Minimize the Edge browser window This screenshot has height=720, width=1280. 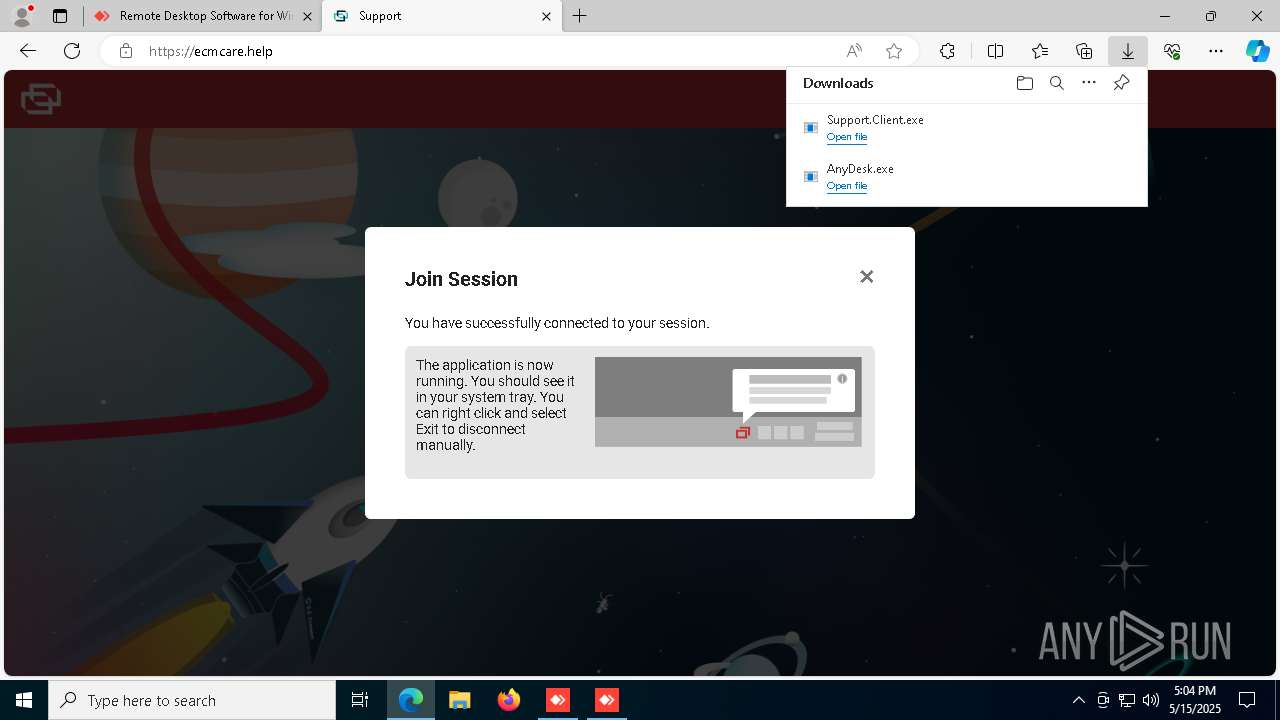[1165, 16]
